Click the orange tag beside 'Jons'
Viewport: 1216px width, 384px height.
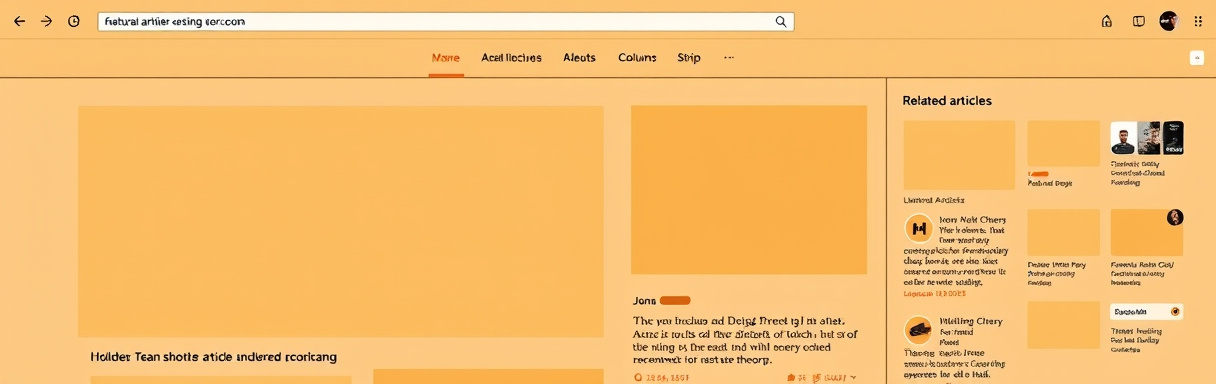tap(675, 300)
